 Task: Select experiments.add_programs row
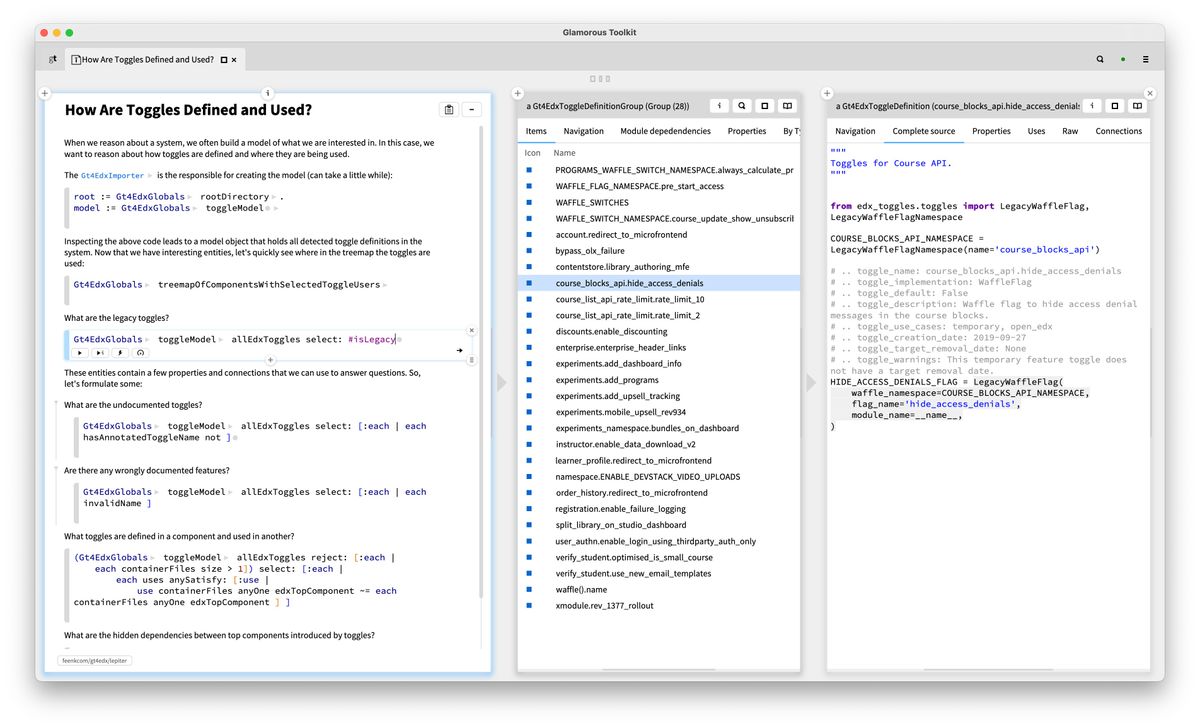coord(659,380)
